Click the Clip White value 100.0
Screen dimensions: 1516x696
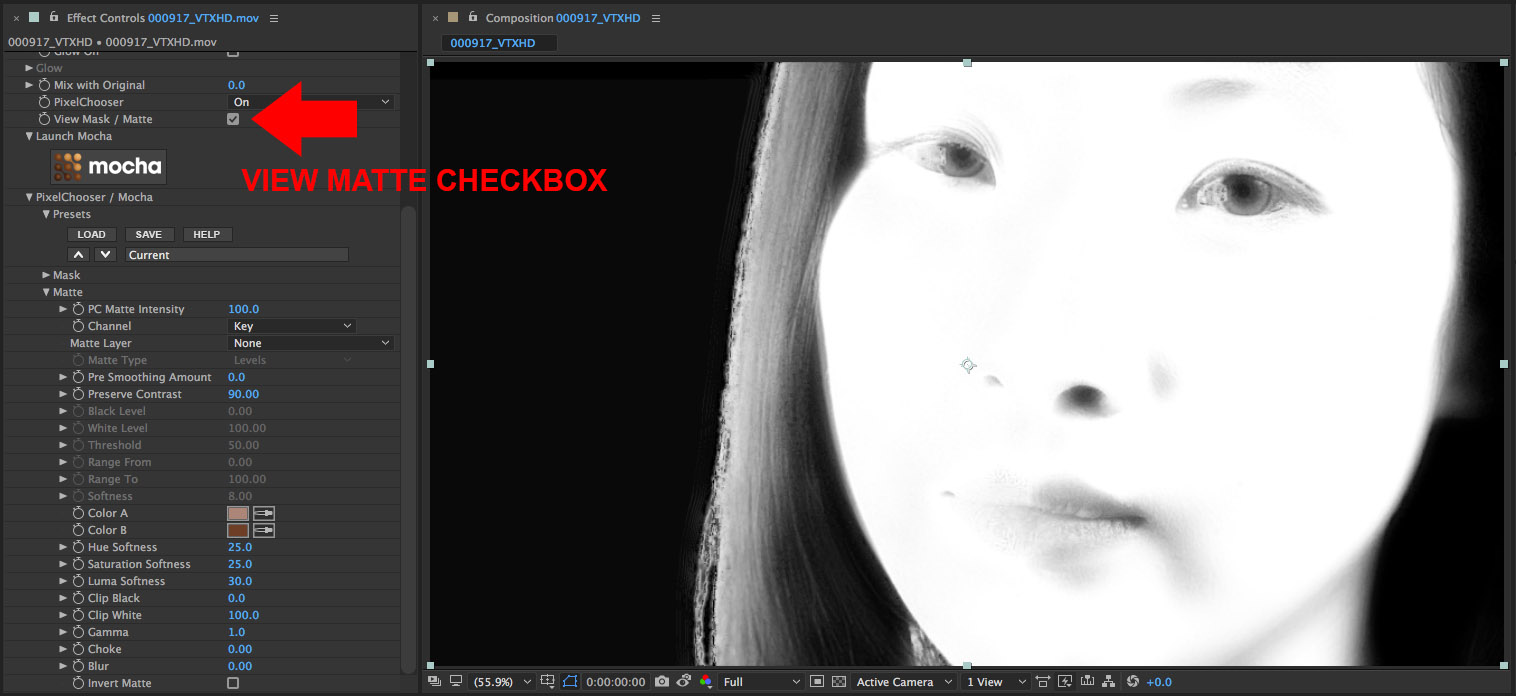coord(244,615)
